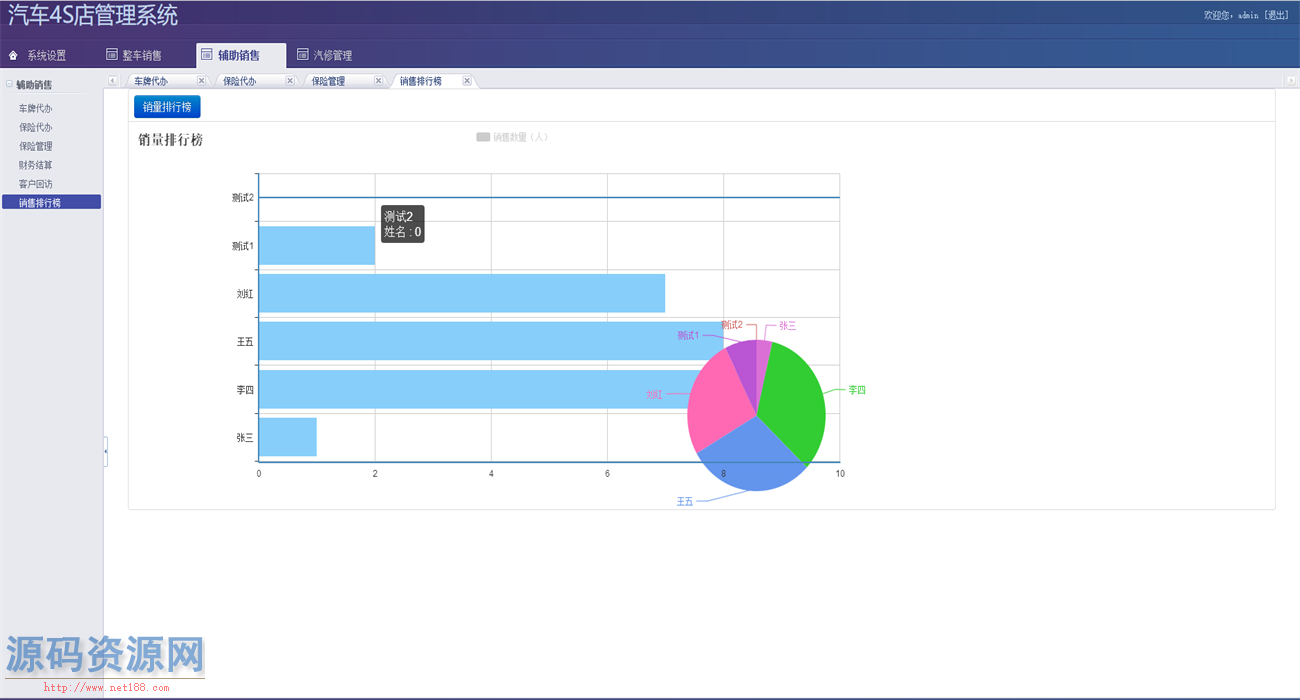1300x700 pixels.
Task: Open 财务结算 in the sidebar
Action: pyautogui.click(x=35, y=165)
